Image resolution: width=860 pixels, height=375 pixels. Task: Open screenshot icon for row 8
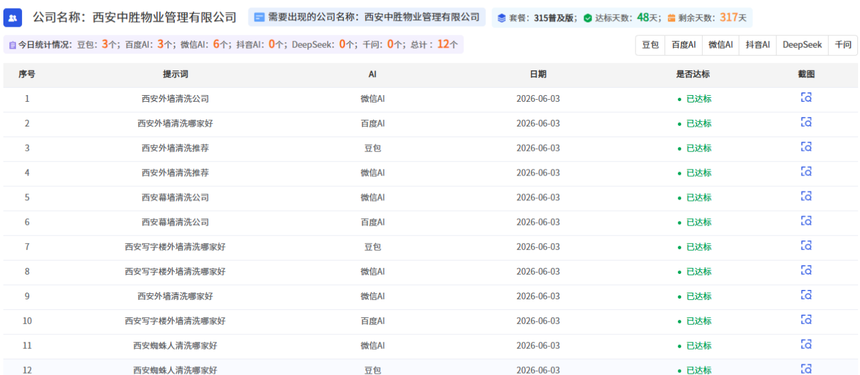806,270
